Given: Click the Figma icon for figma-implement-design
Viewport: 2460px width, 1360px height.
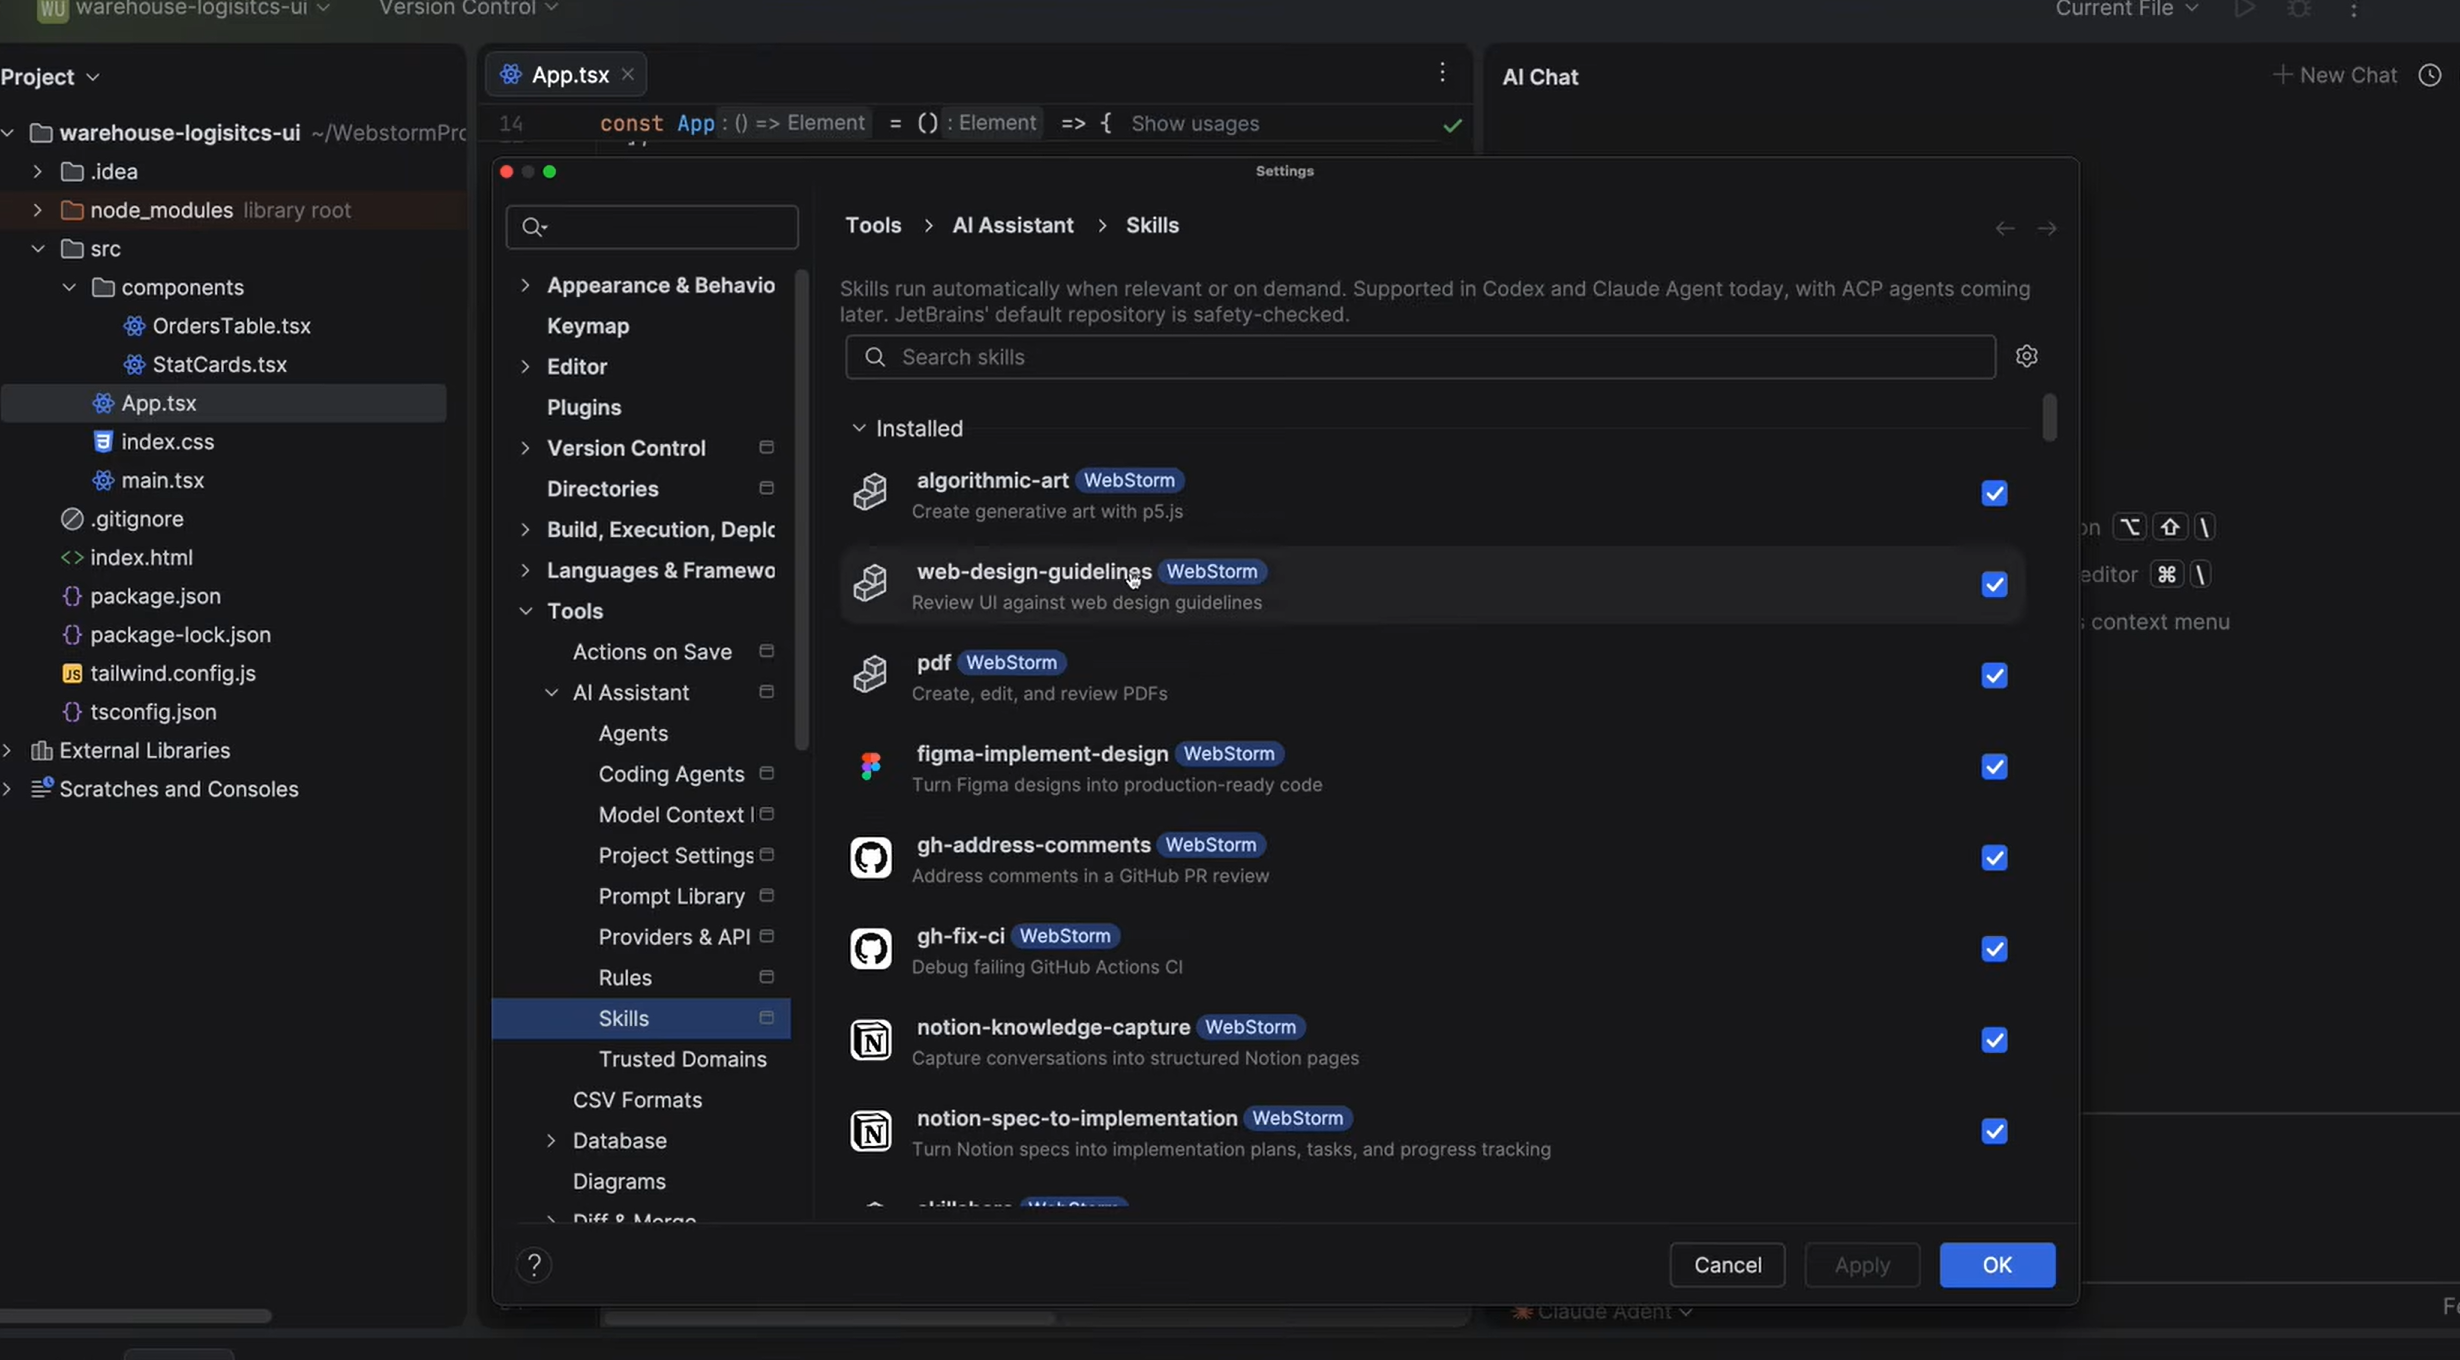Looking at the screenshot, I should [870, 766].
